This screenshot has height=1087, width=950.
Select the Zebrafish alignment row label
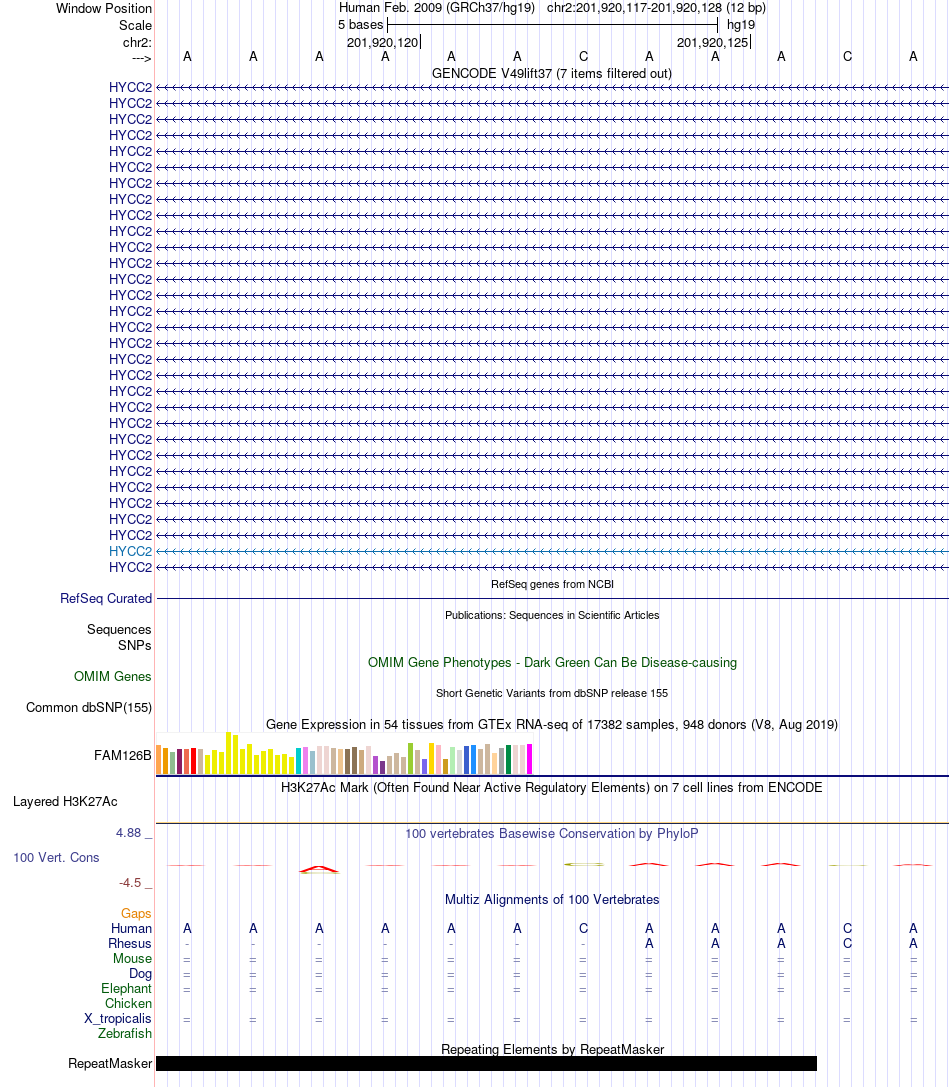[125, 1034]
